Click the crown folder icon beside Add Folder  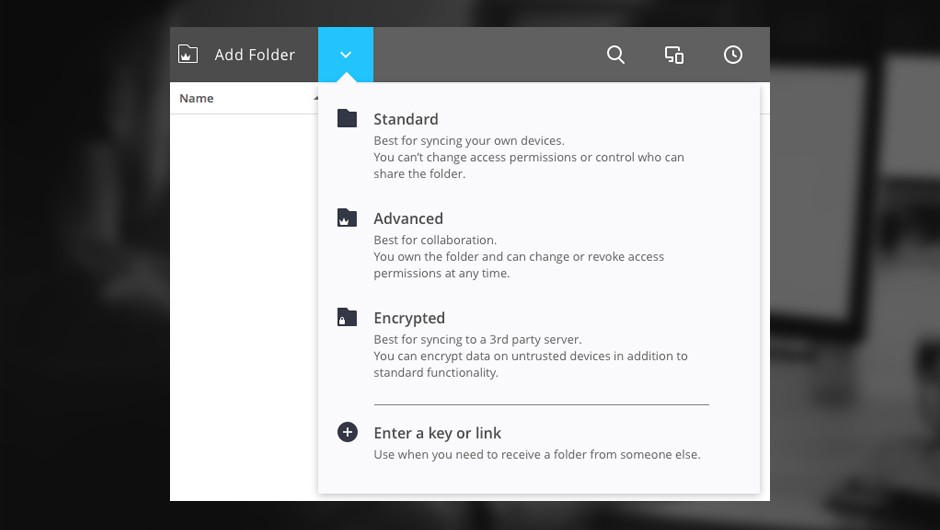[188, 55]
